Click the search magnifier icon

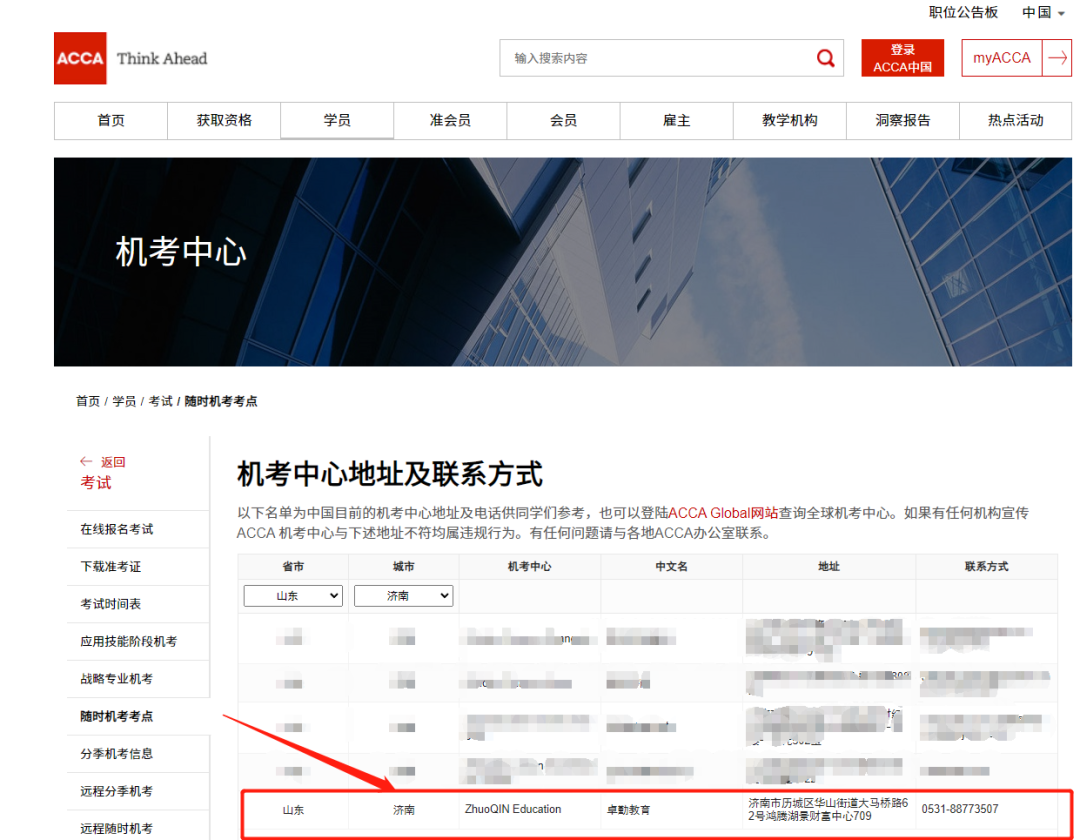pyautogui.click(x=825, y=59)
